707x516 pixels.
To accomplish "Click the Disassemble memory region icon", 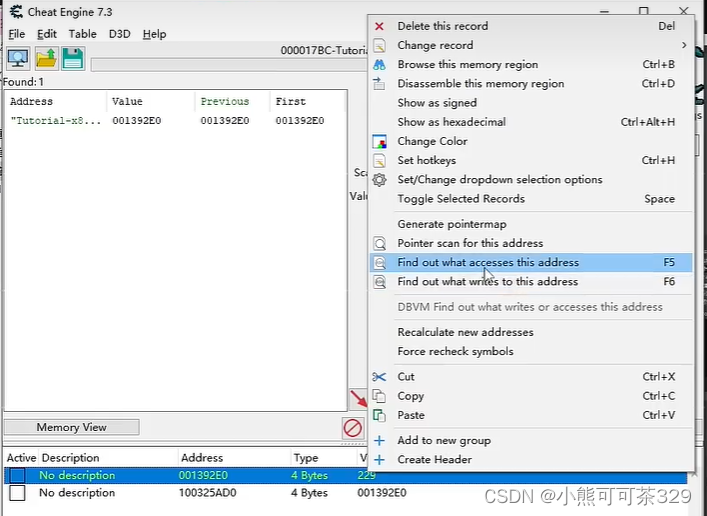I will coord(379,84).
